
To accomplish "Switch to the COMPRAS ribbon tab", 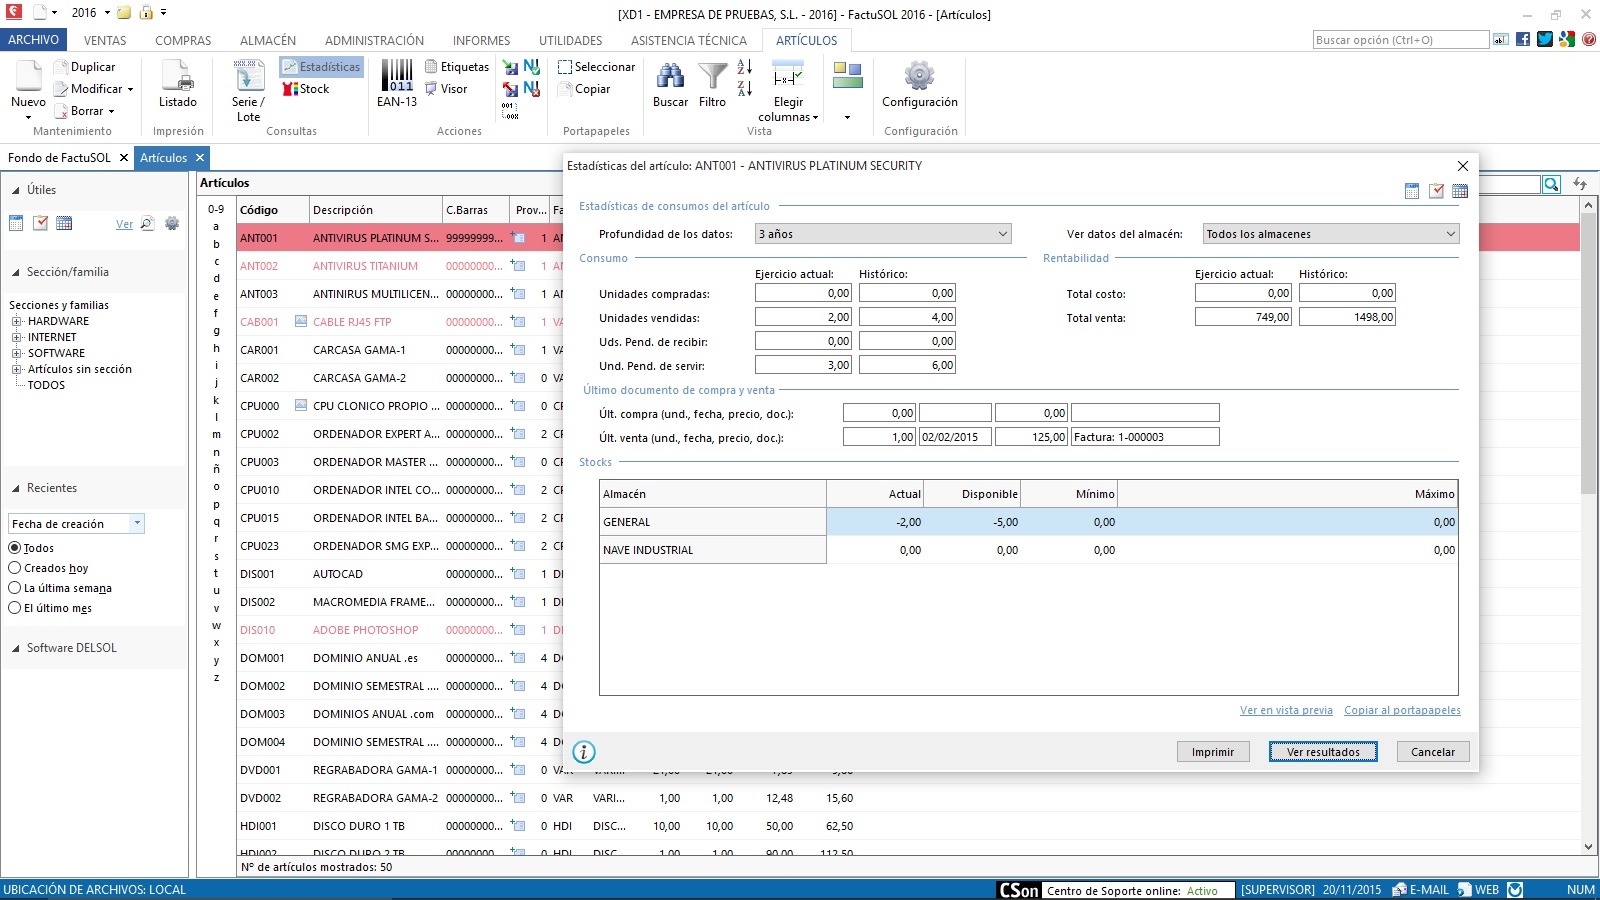I will 183,41.
